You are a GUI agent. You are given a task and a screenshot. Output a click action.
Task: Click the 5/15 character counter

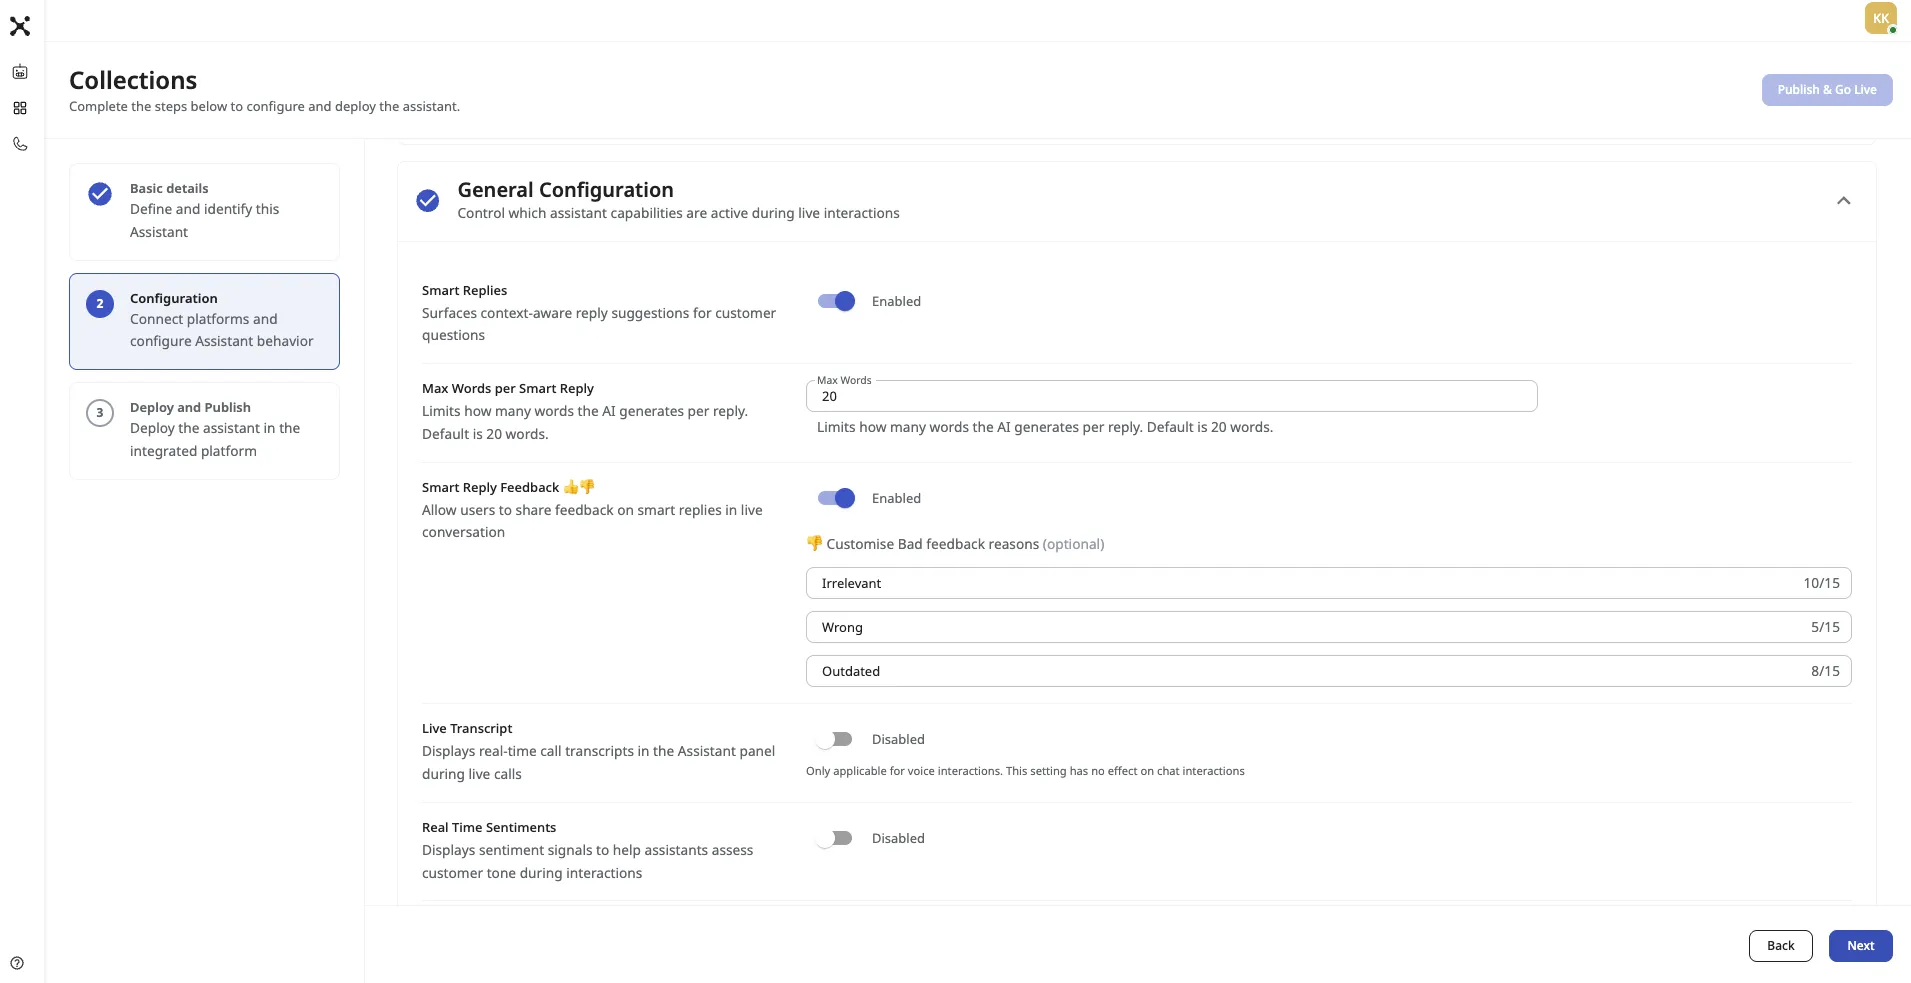click(1825, 627)
